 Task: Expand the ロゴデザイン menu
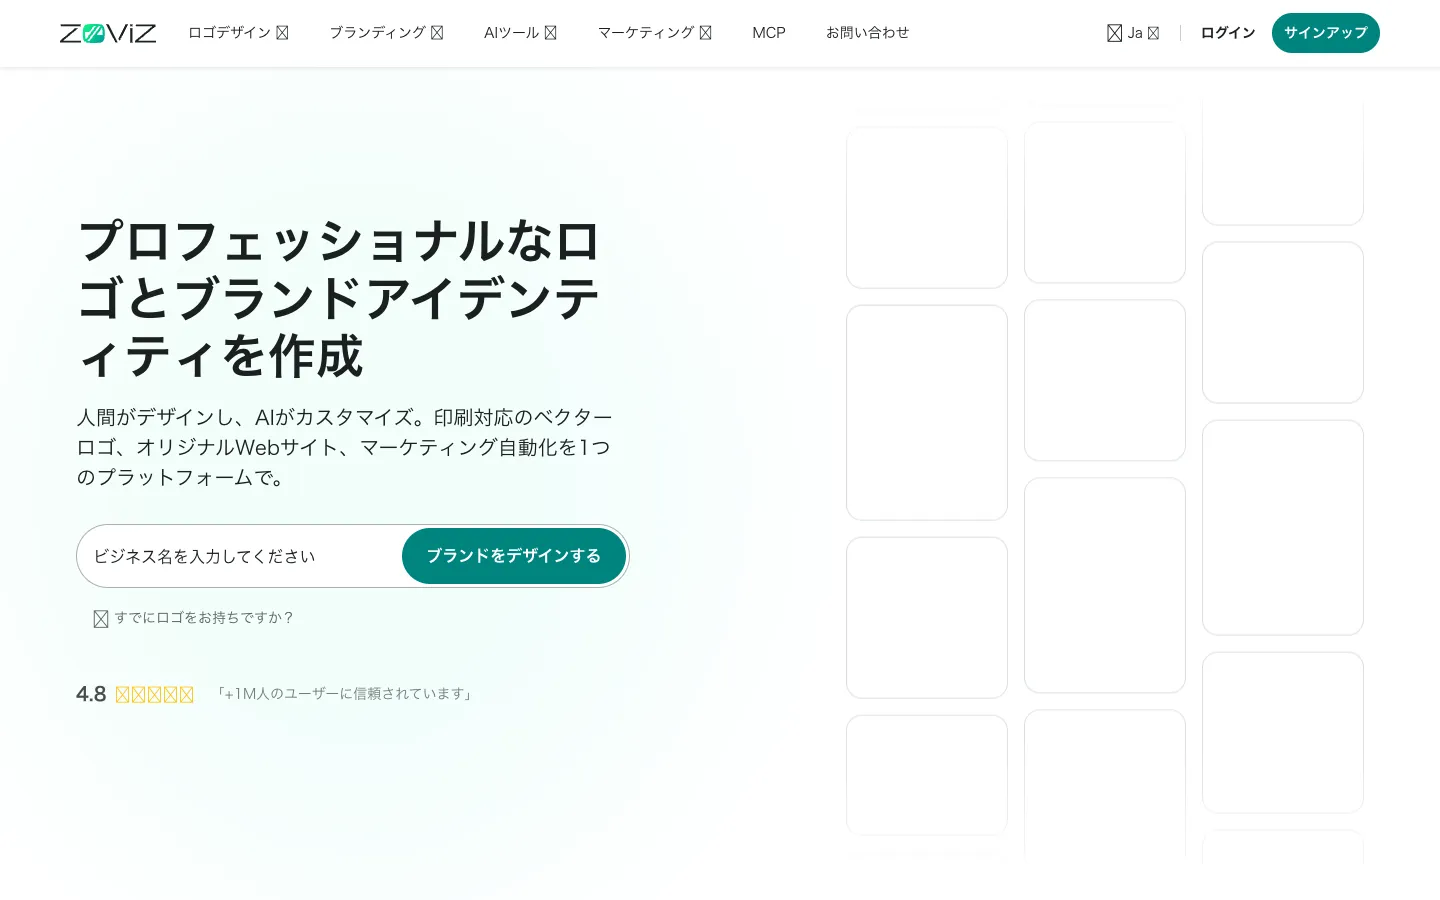(x=238, y=33)
